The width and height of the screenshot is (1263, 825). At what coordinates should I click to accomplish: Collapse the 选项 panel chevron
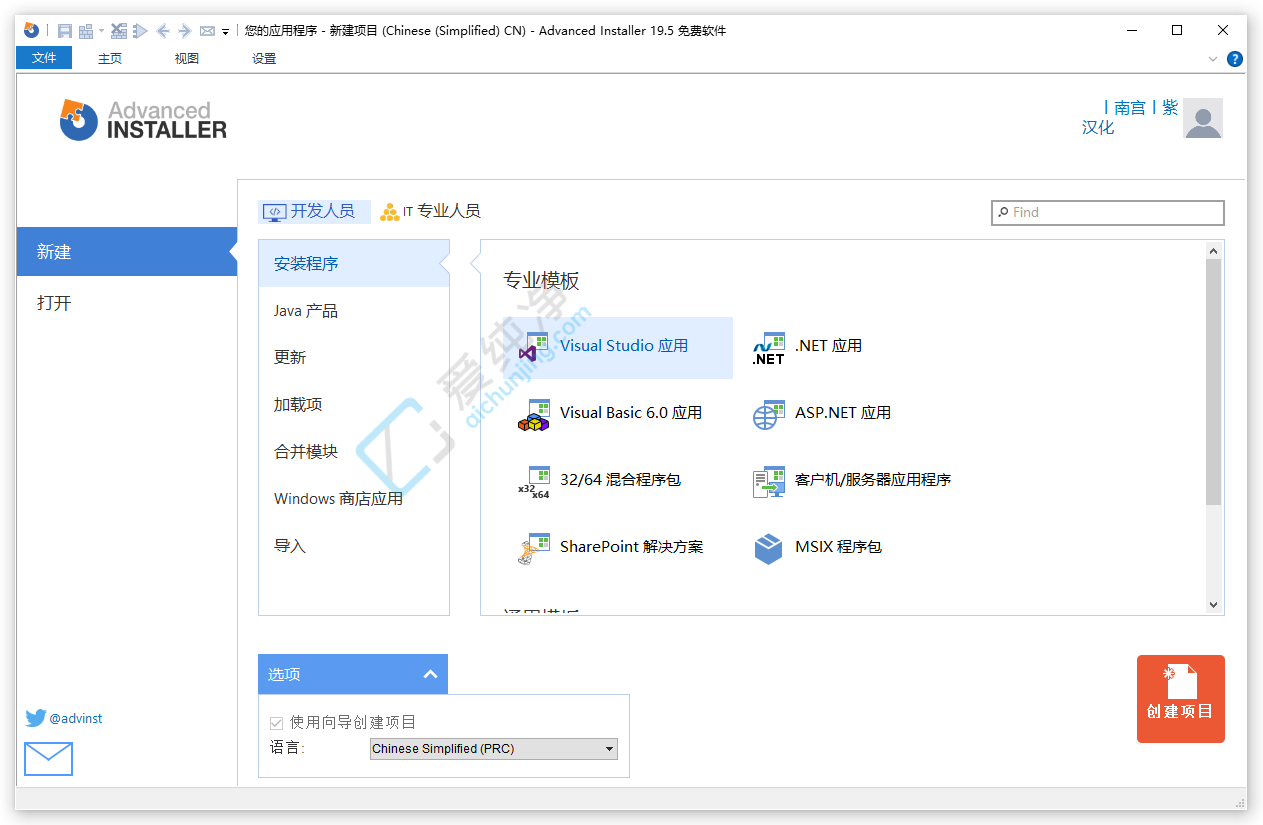tap(430, 674)
